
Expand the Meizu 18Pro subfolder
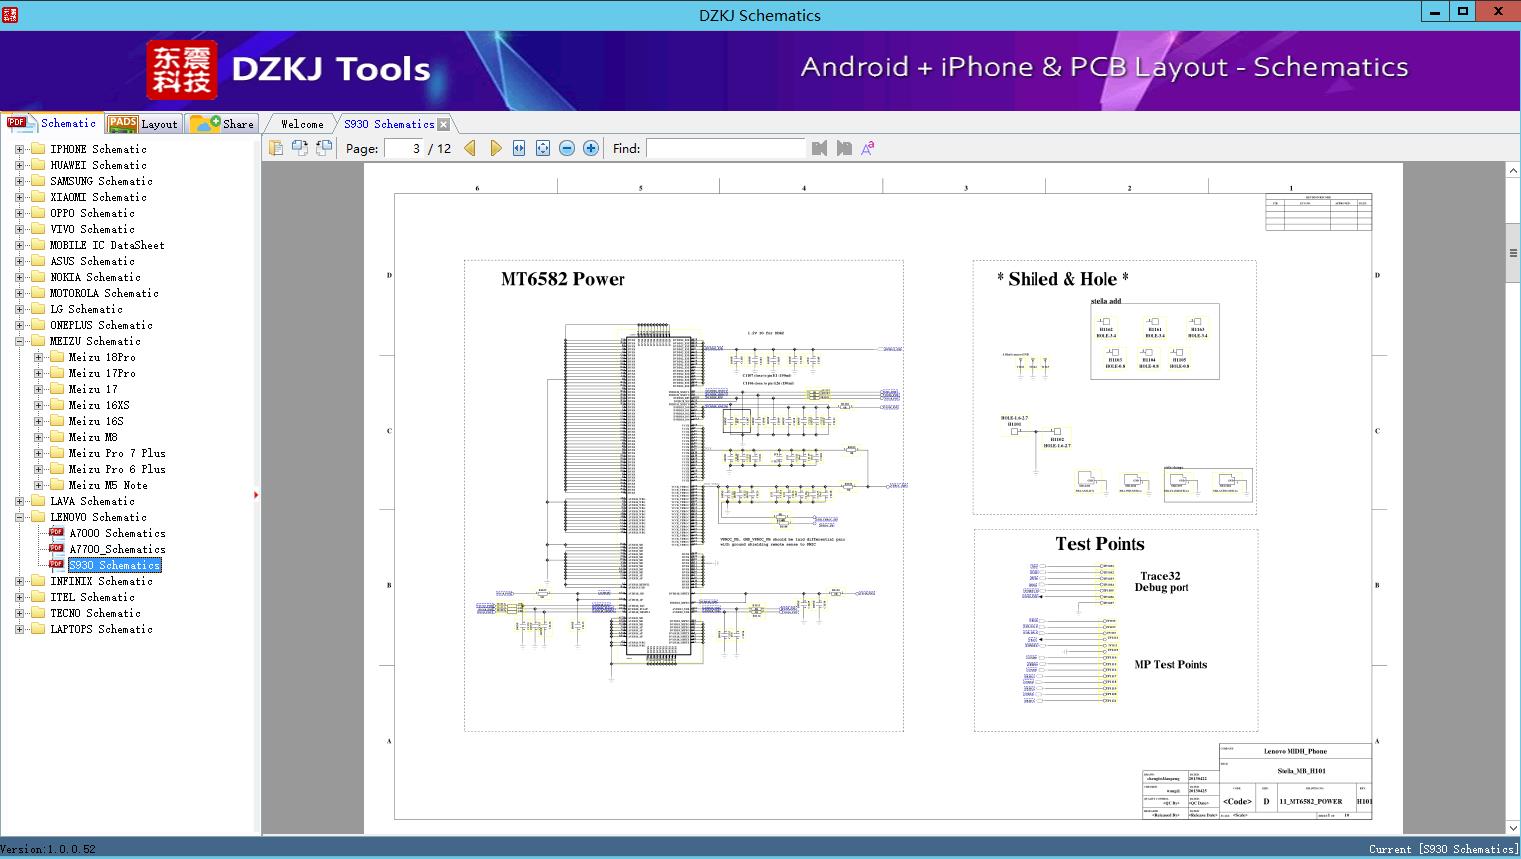[38, 357]
